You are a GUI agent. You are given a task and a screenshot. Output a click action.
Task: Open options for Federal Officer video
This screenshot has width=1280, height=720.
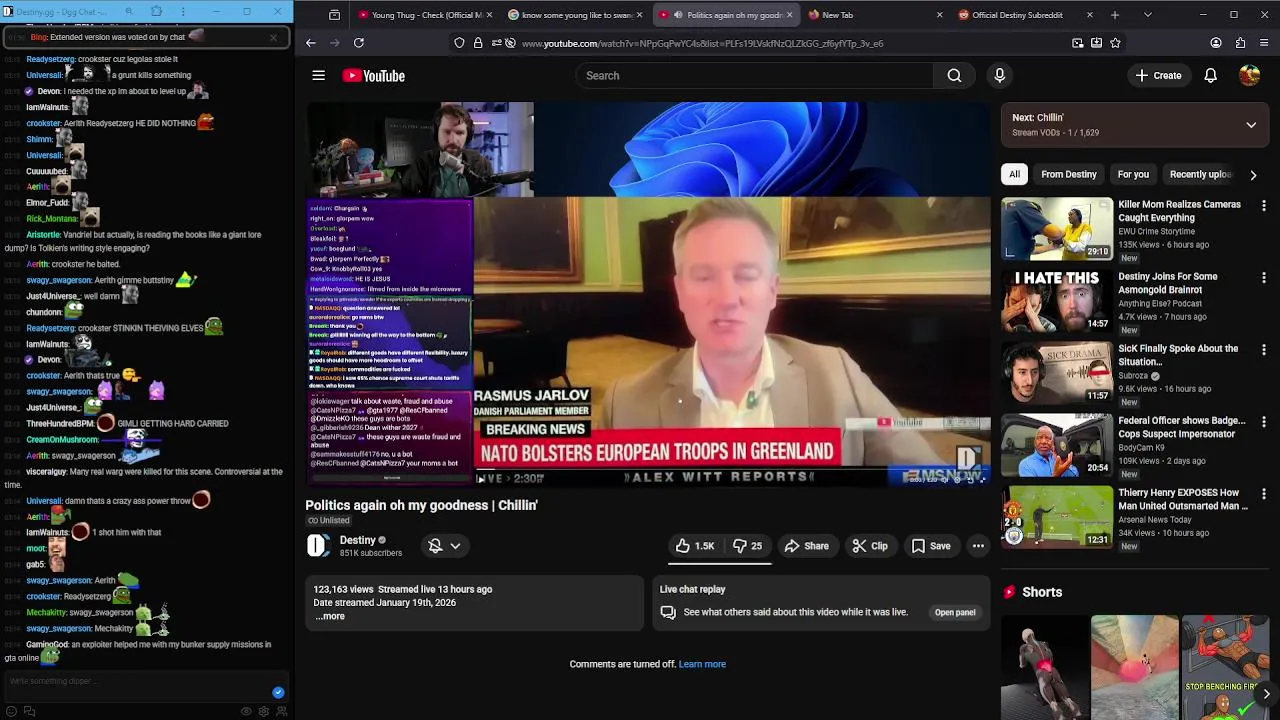tap(1264, 422)
